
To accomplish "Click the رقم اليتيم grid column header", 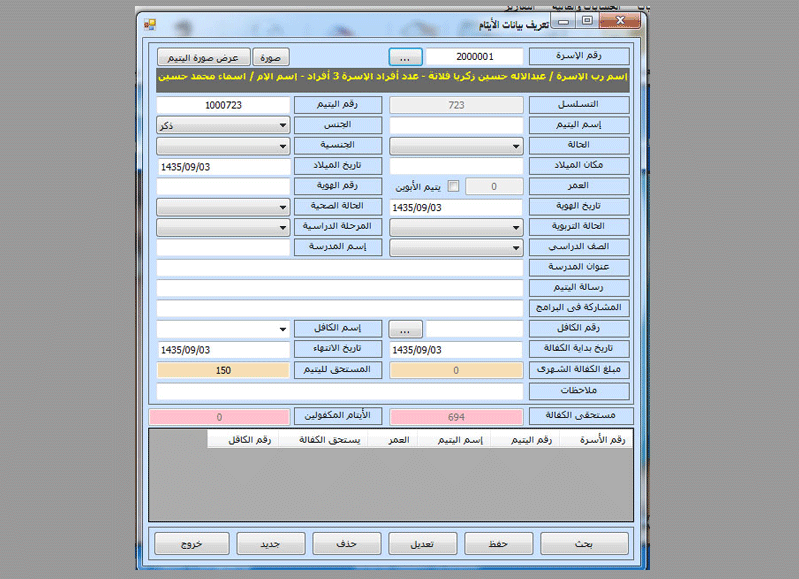I will coord(525,439).
